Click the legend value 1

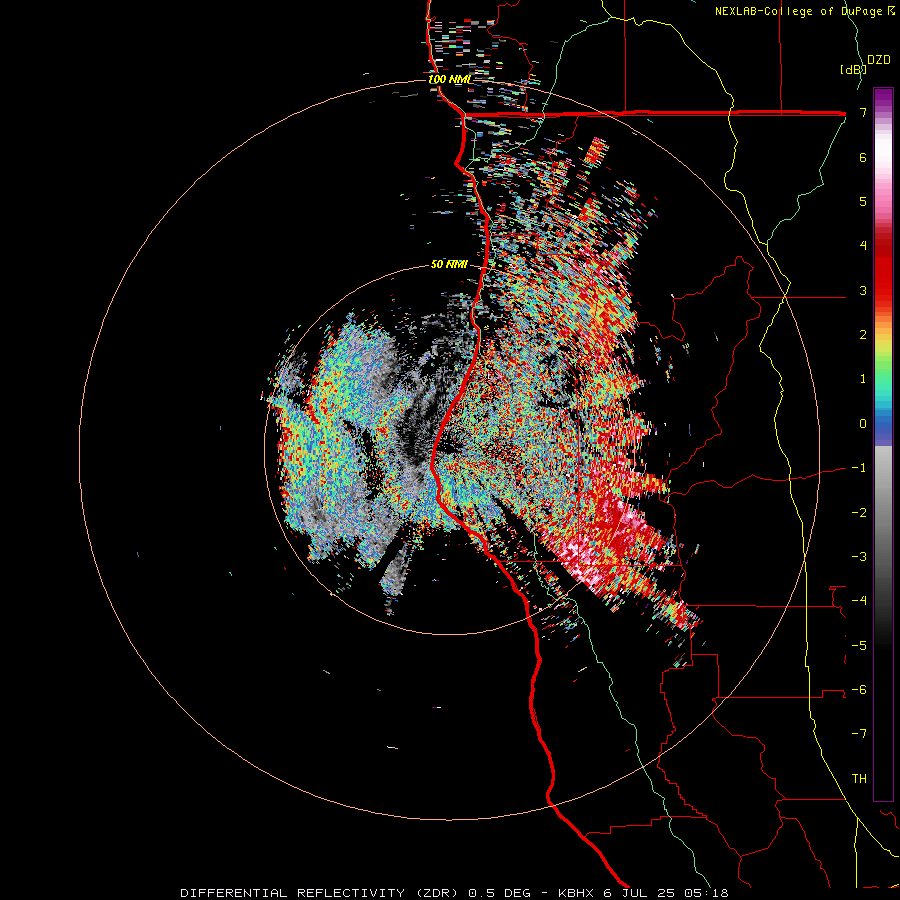point(863,379)
